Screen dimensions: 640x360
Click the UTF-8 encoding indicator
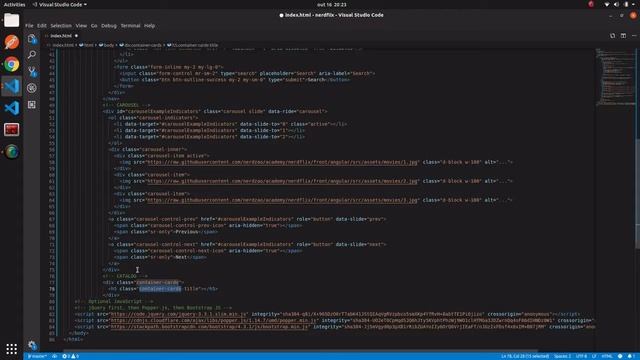coord(581,356)
